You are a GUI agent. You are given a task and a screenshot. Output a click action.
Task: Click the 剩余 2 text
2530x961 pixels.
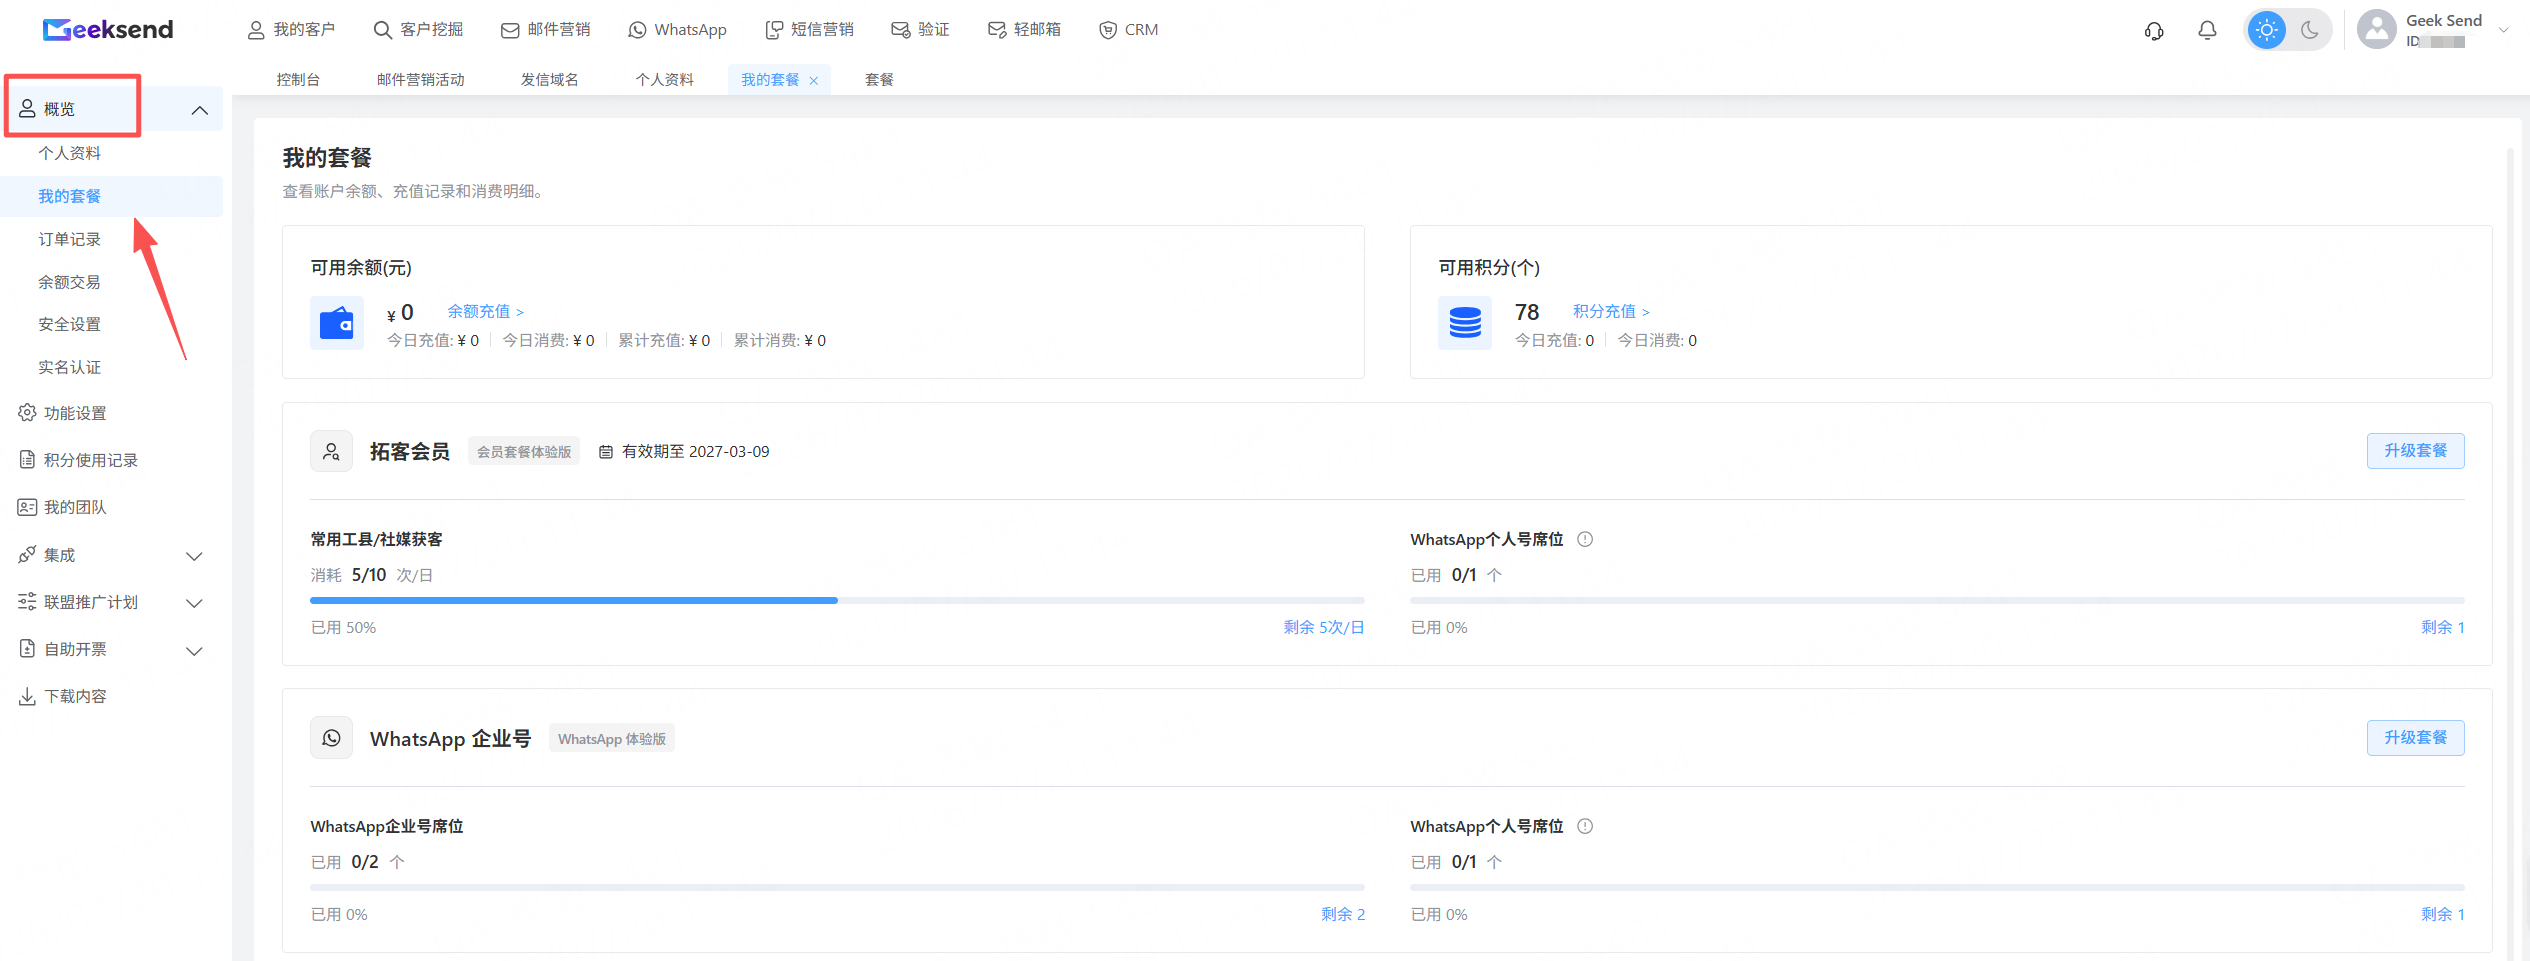click(1343, 915)
